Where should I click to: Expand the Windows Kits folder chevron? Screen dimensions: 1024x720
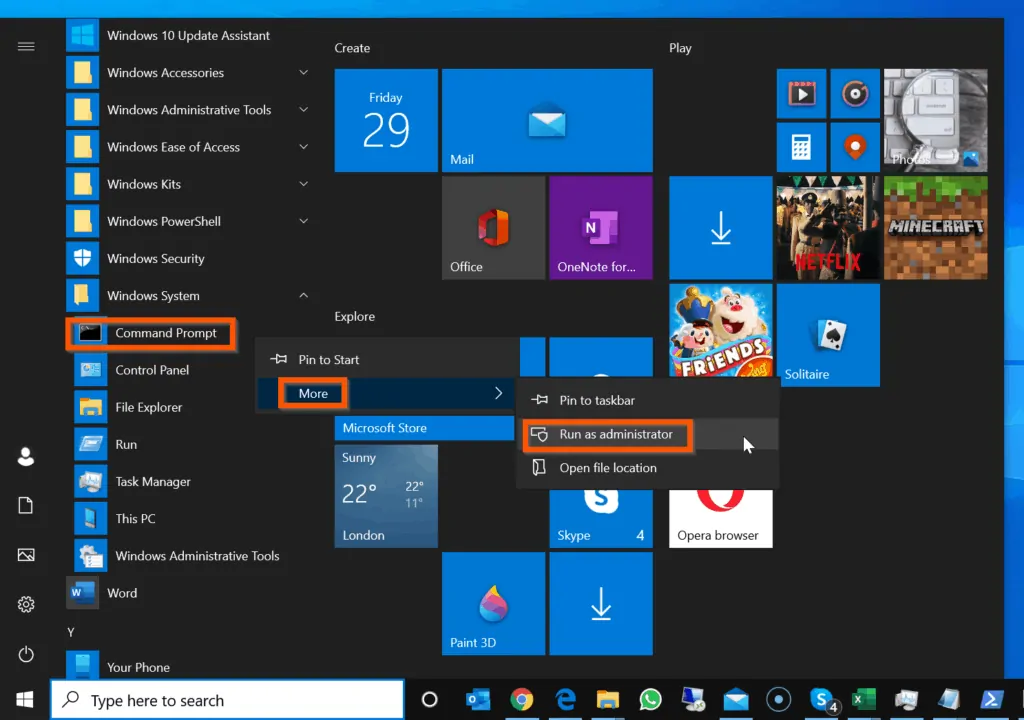[304, 184]
